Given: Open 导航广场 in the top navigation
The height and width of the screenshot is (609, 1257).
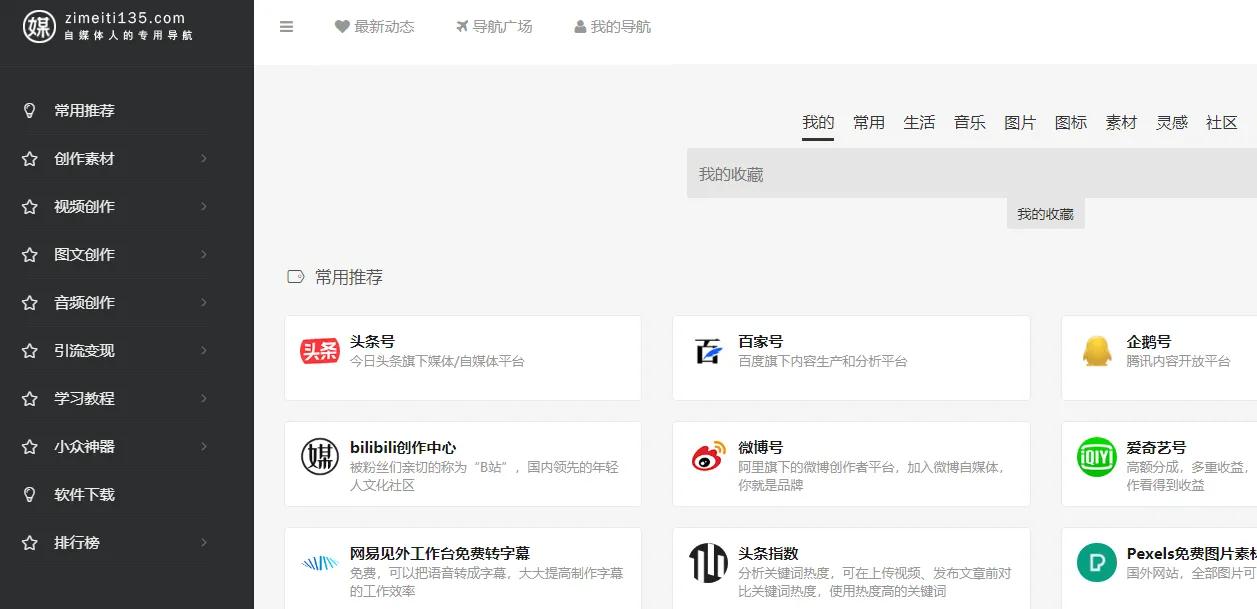Looking at the screenshot, I should [502, 27].
